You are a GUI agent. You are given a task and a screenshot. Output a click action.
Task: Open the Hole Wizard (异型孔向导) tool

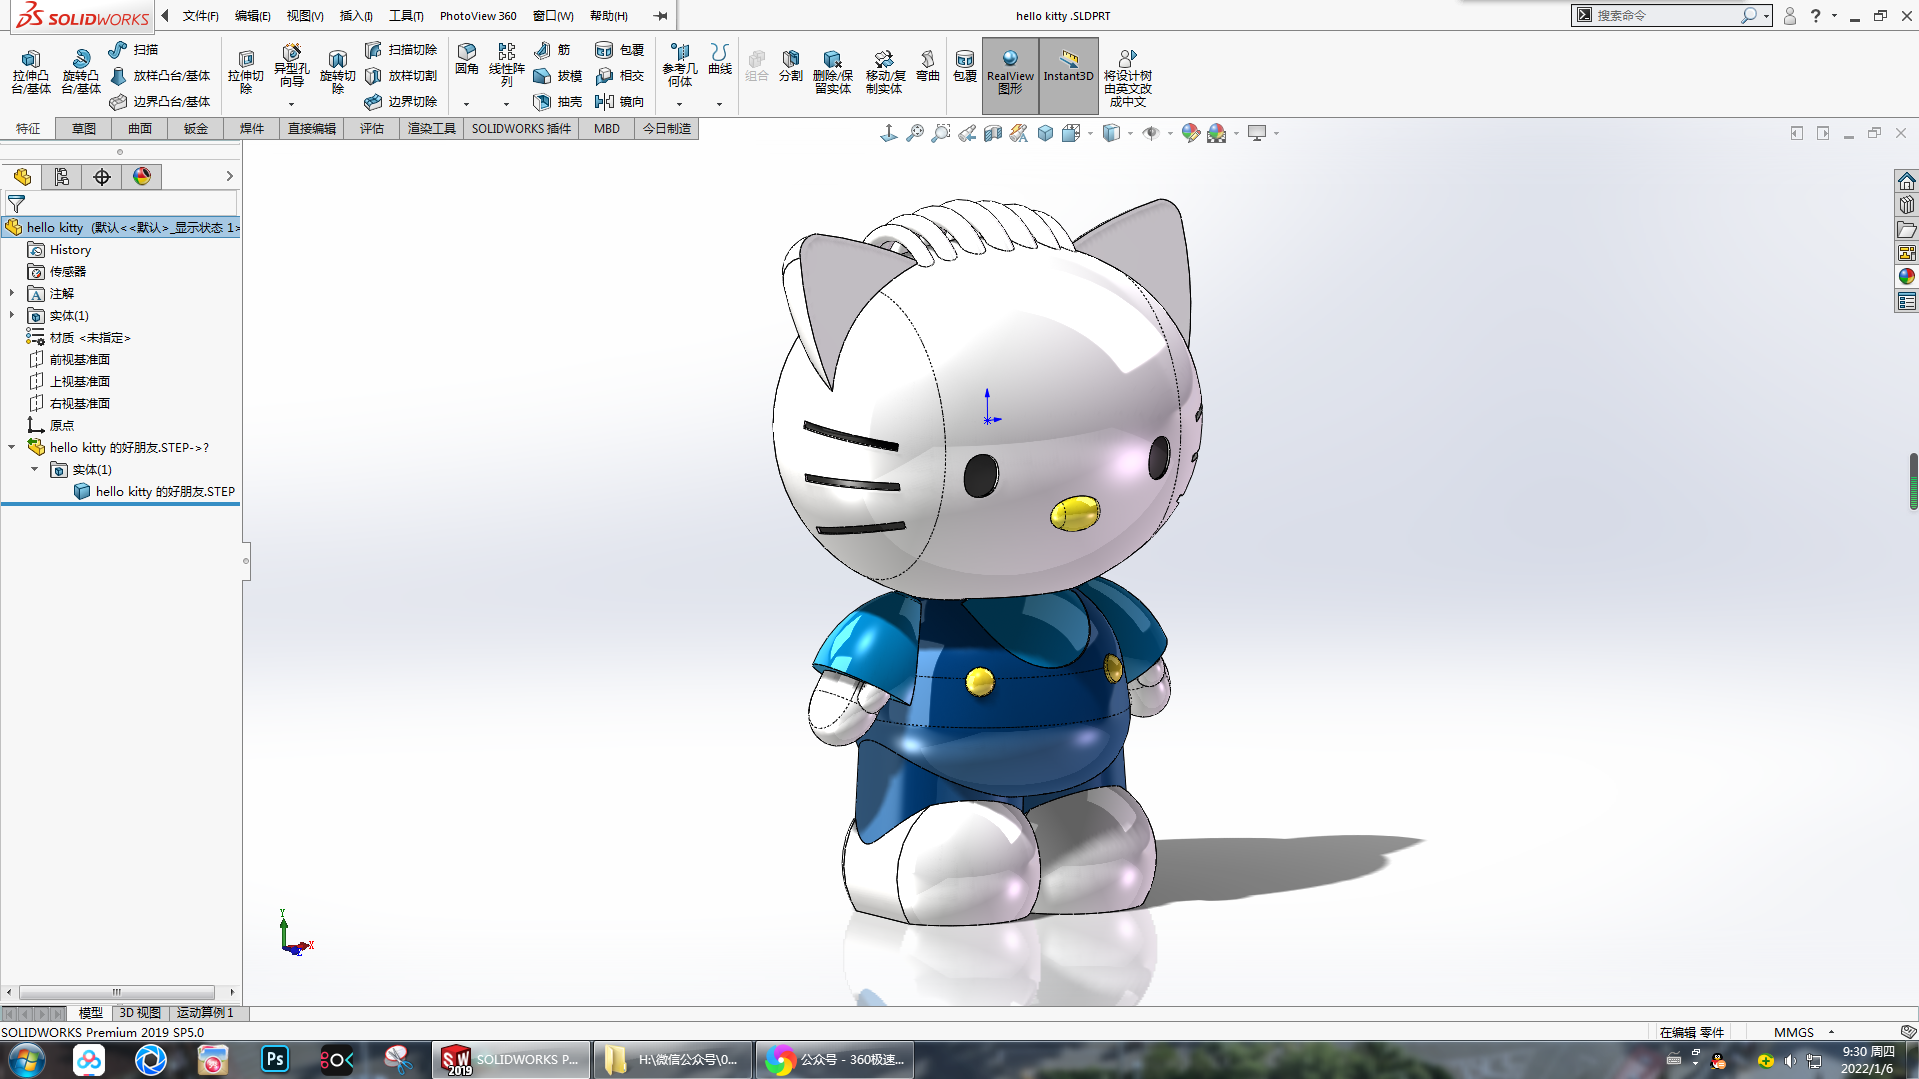(291, 66)
